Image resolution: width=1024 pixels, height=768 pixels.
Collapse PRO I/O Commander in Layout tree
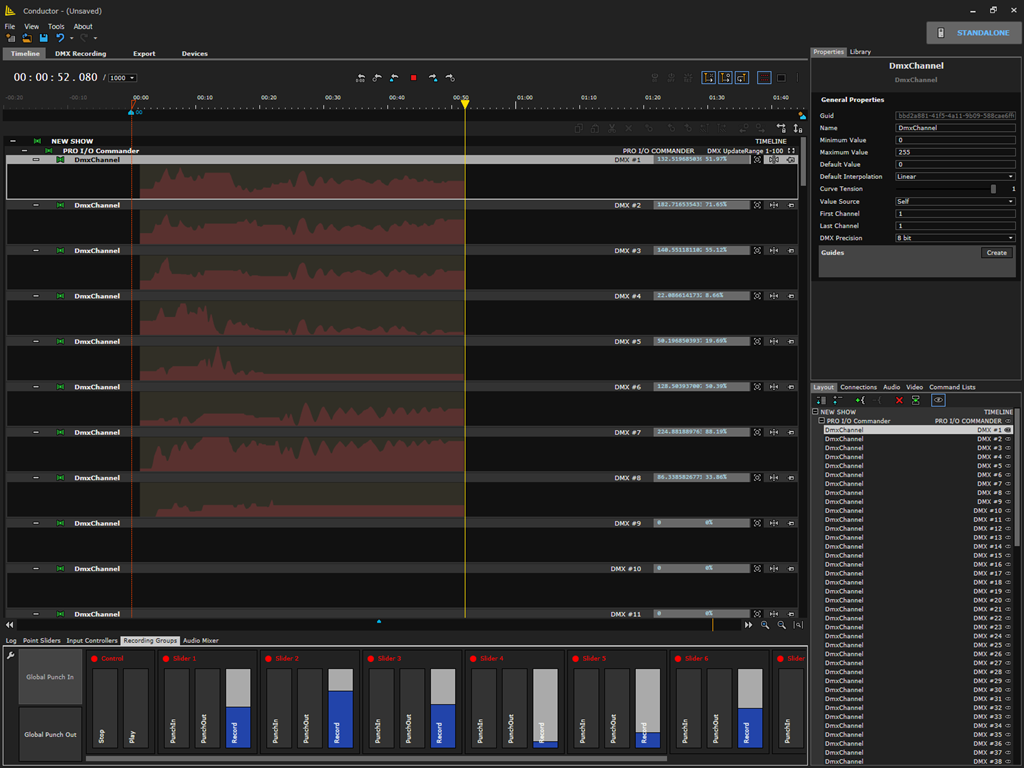click(x=822, y=421)
